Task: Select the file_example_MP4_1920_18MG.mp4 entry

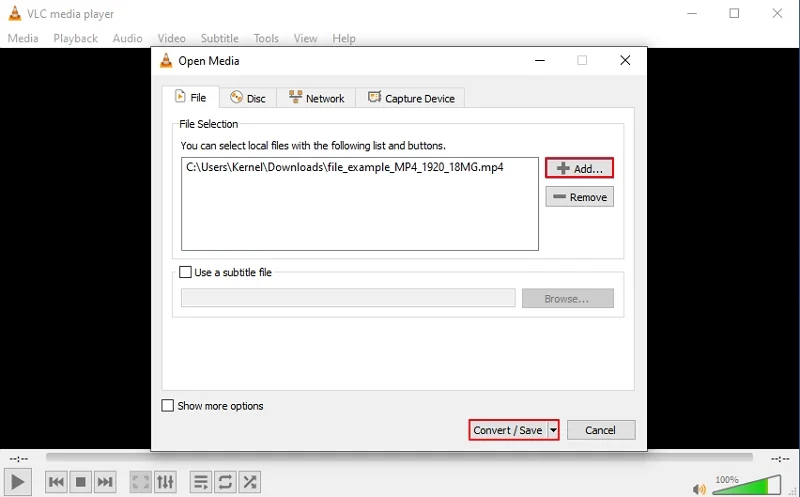Action: tap(345, 167)
